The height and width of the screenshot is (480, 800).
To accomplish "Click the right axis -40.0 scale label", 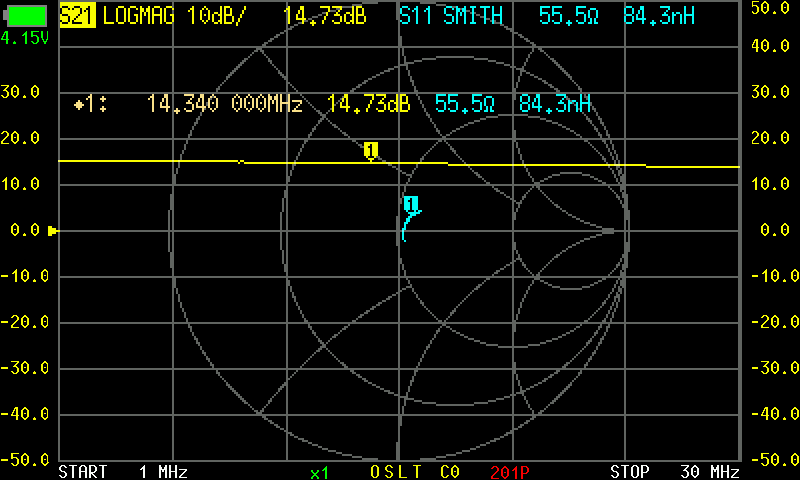I will click(x=775, y=414).
